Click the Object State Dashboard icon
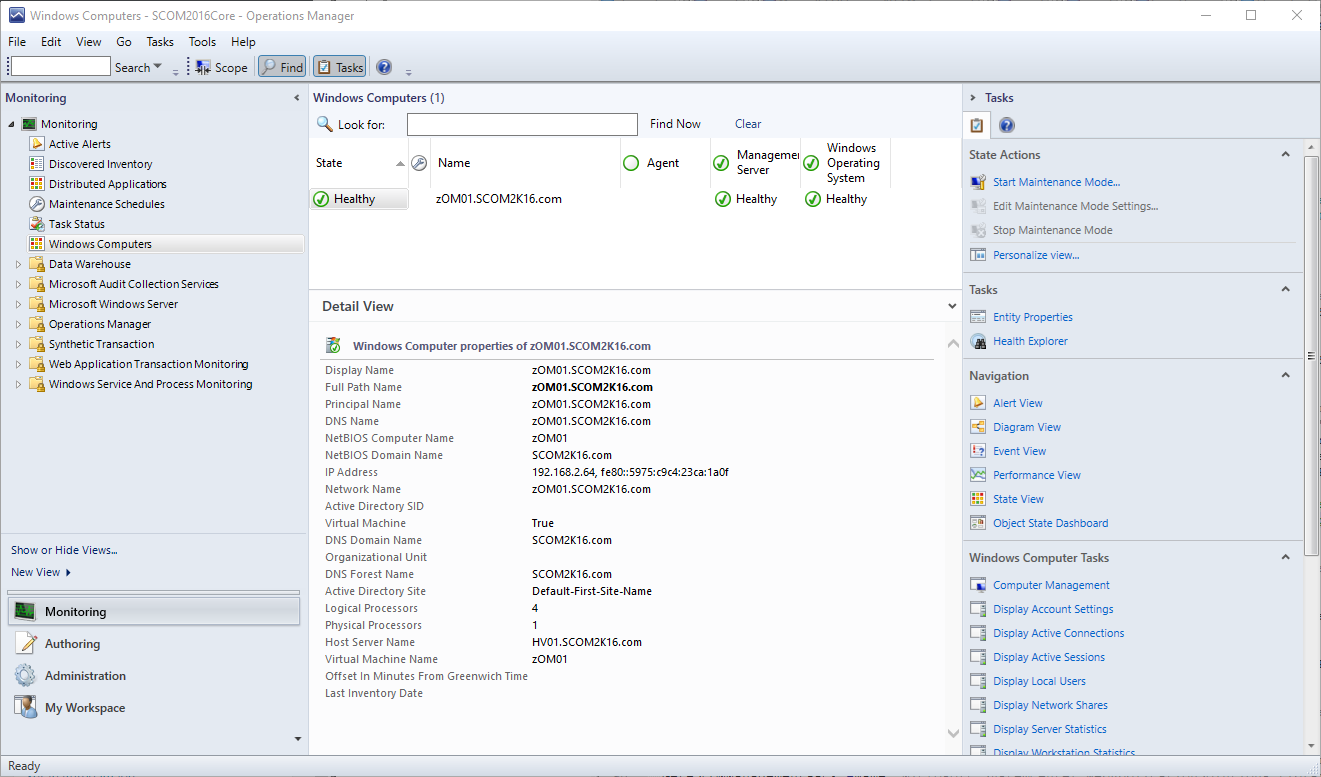 [x=978, y=523]
